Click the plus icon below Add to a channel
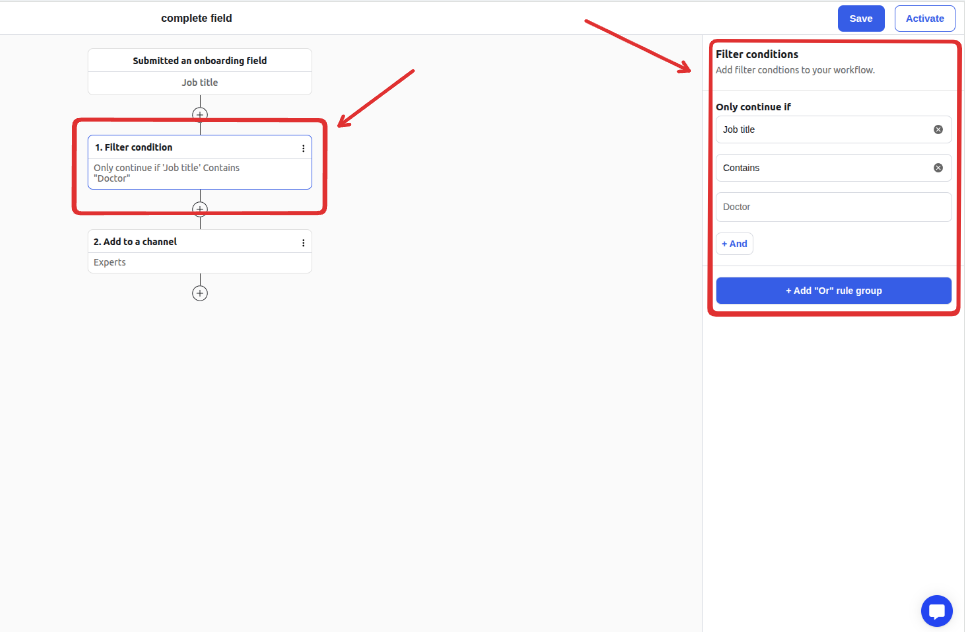The width and height of the screenshot is (965, 632). coord(200,293)
